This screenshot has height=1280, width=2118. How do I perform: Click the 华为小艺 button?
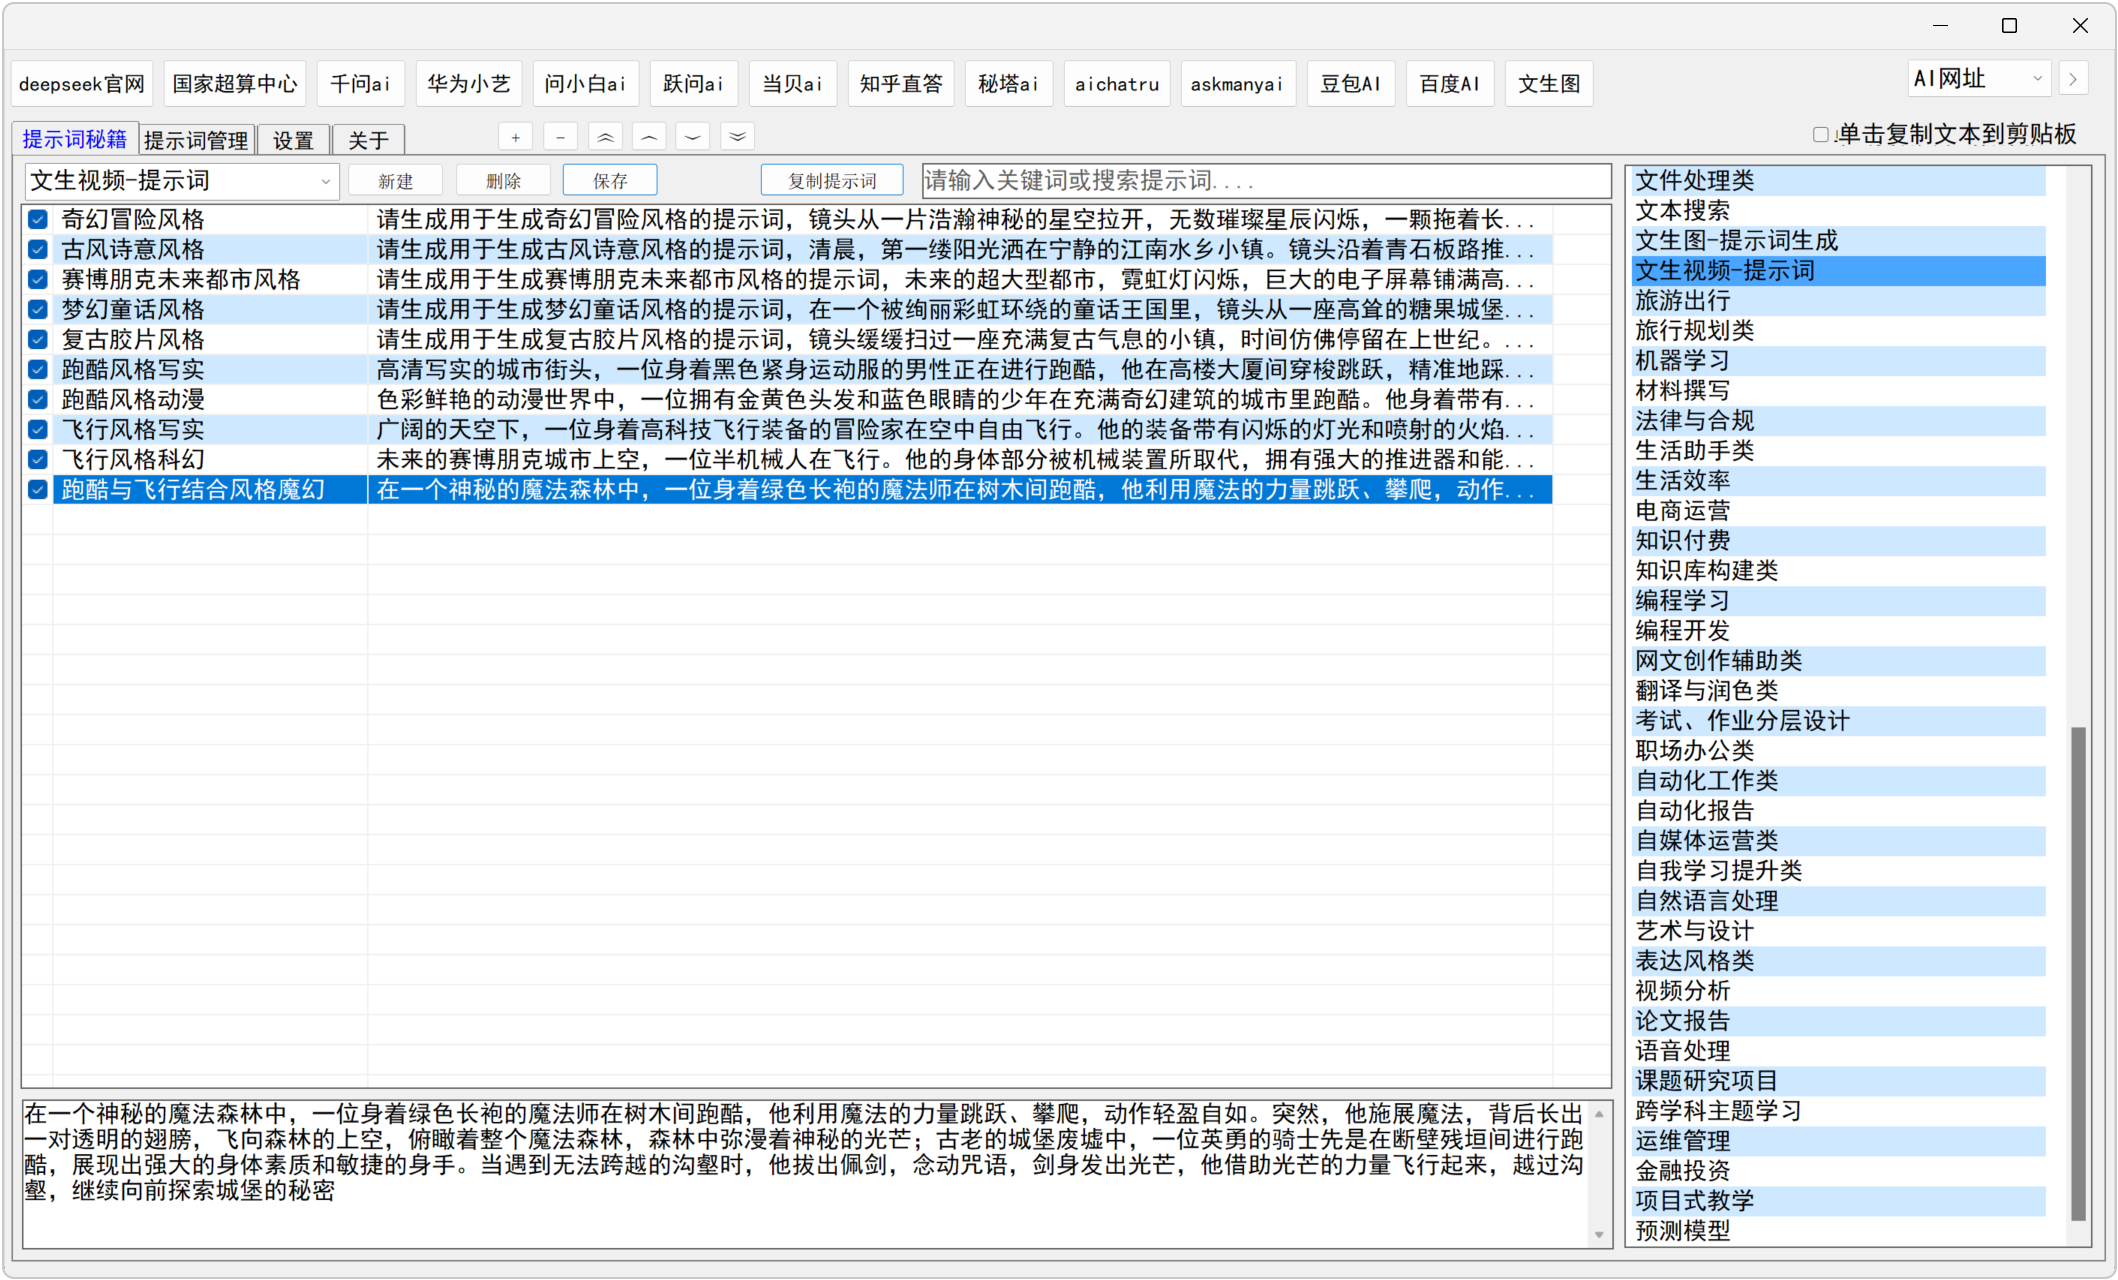469,84
